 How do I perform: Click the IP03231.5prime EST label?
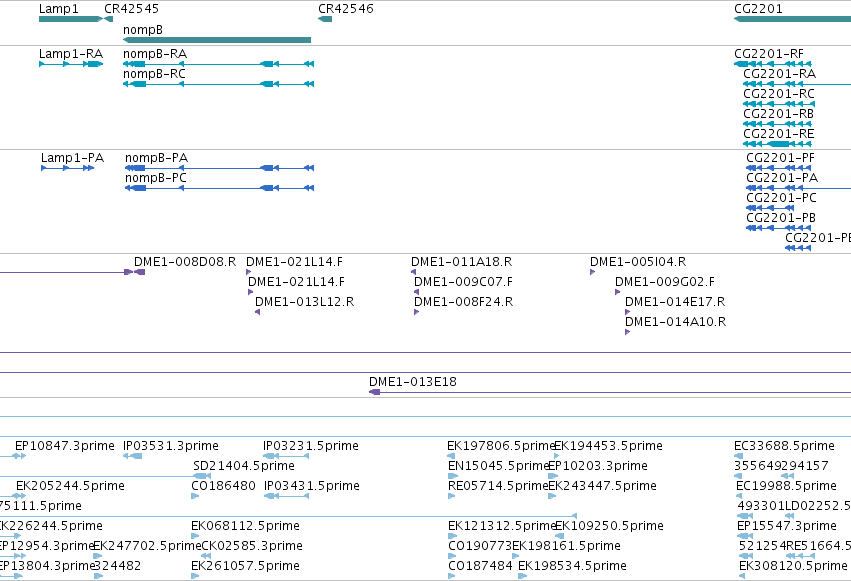311,446
